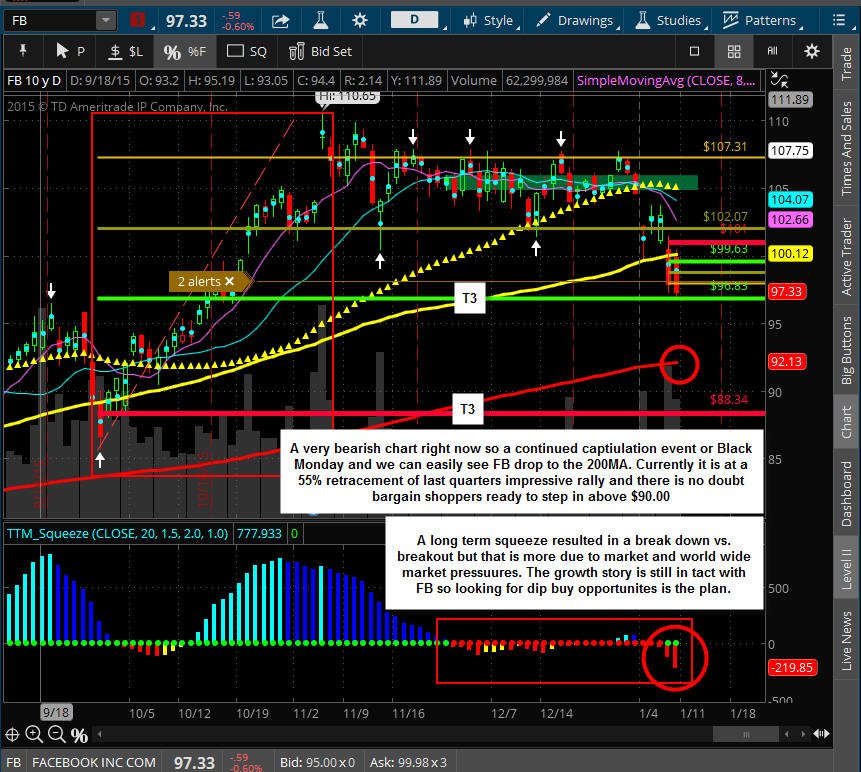Open the Times And Sales side tab
861x772 pixels.
click(847, 148)
